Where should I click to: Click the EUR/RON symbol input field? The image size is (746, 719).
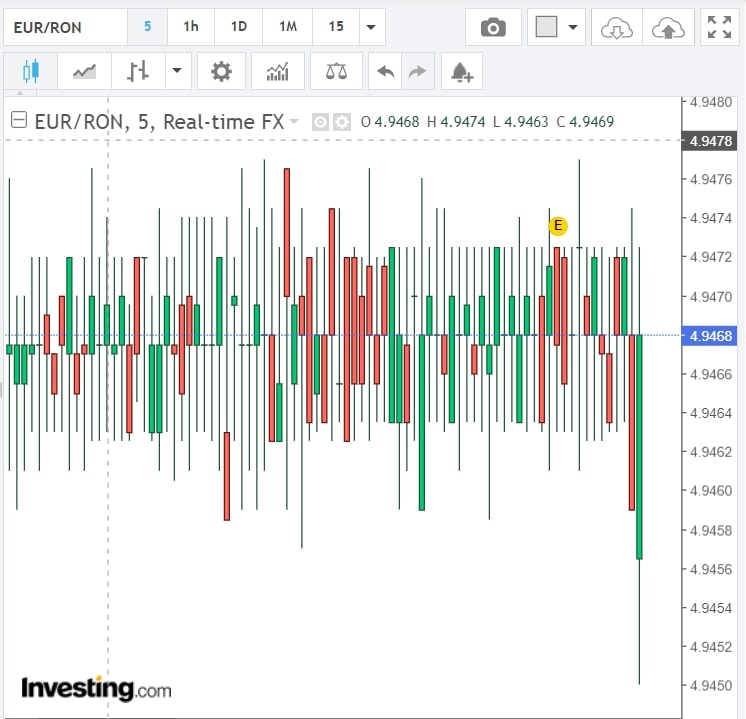(x=64, y=27)
